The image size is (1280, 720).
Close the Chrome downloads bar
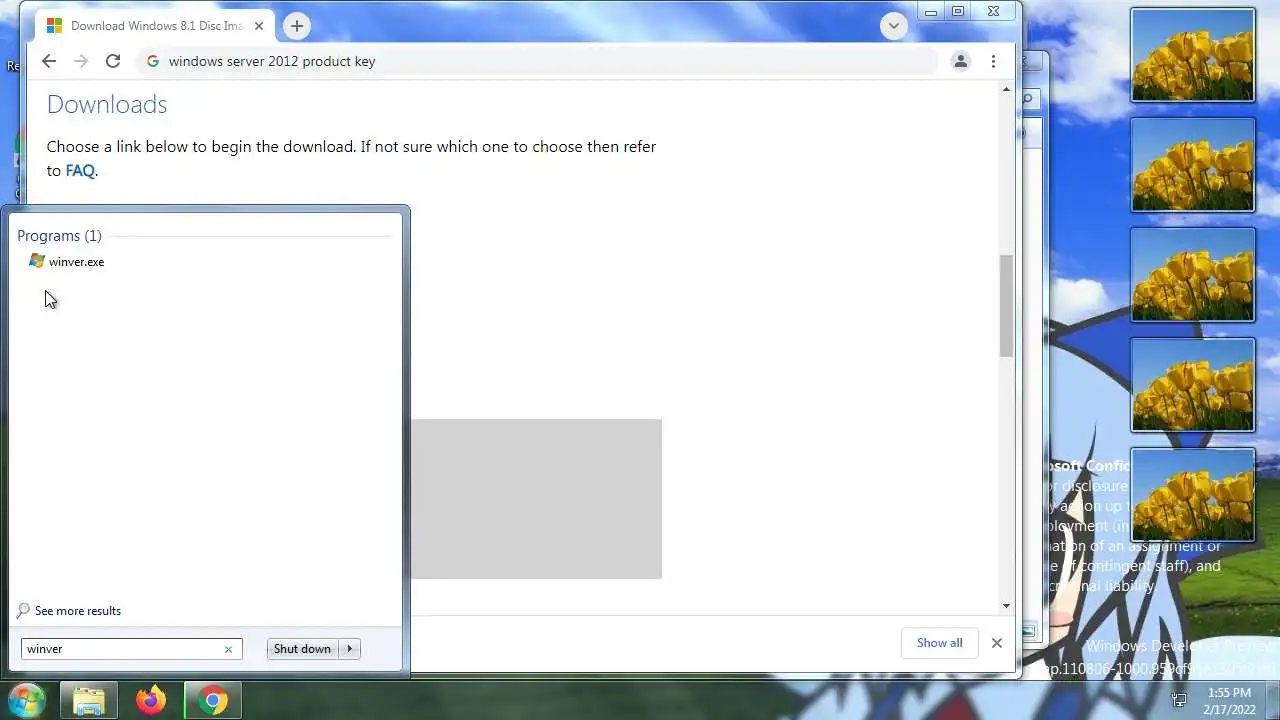[x=996, y=643]
